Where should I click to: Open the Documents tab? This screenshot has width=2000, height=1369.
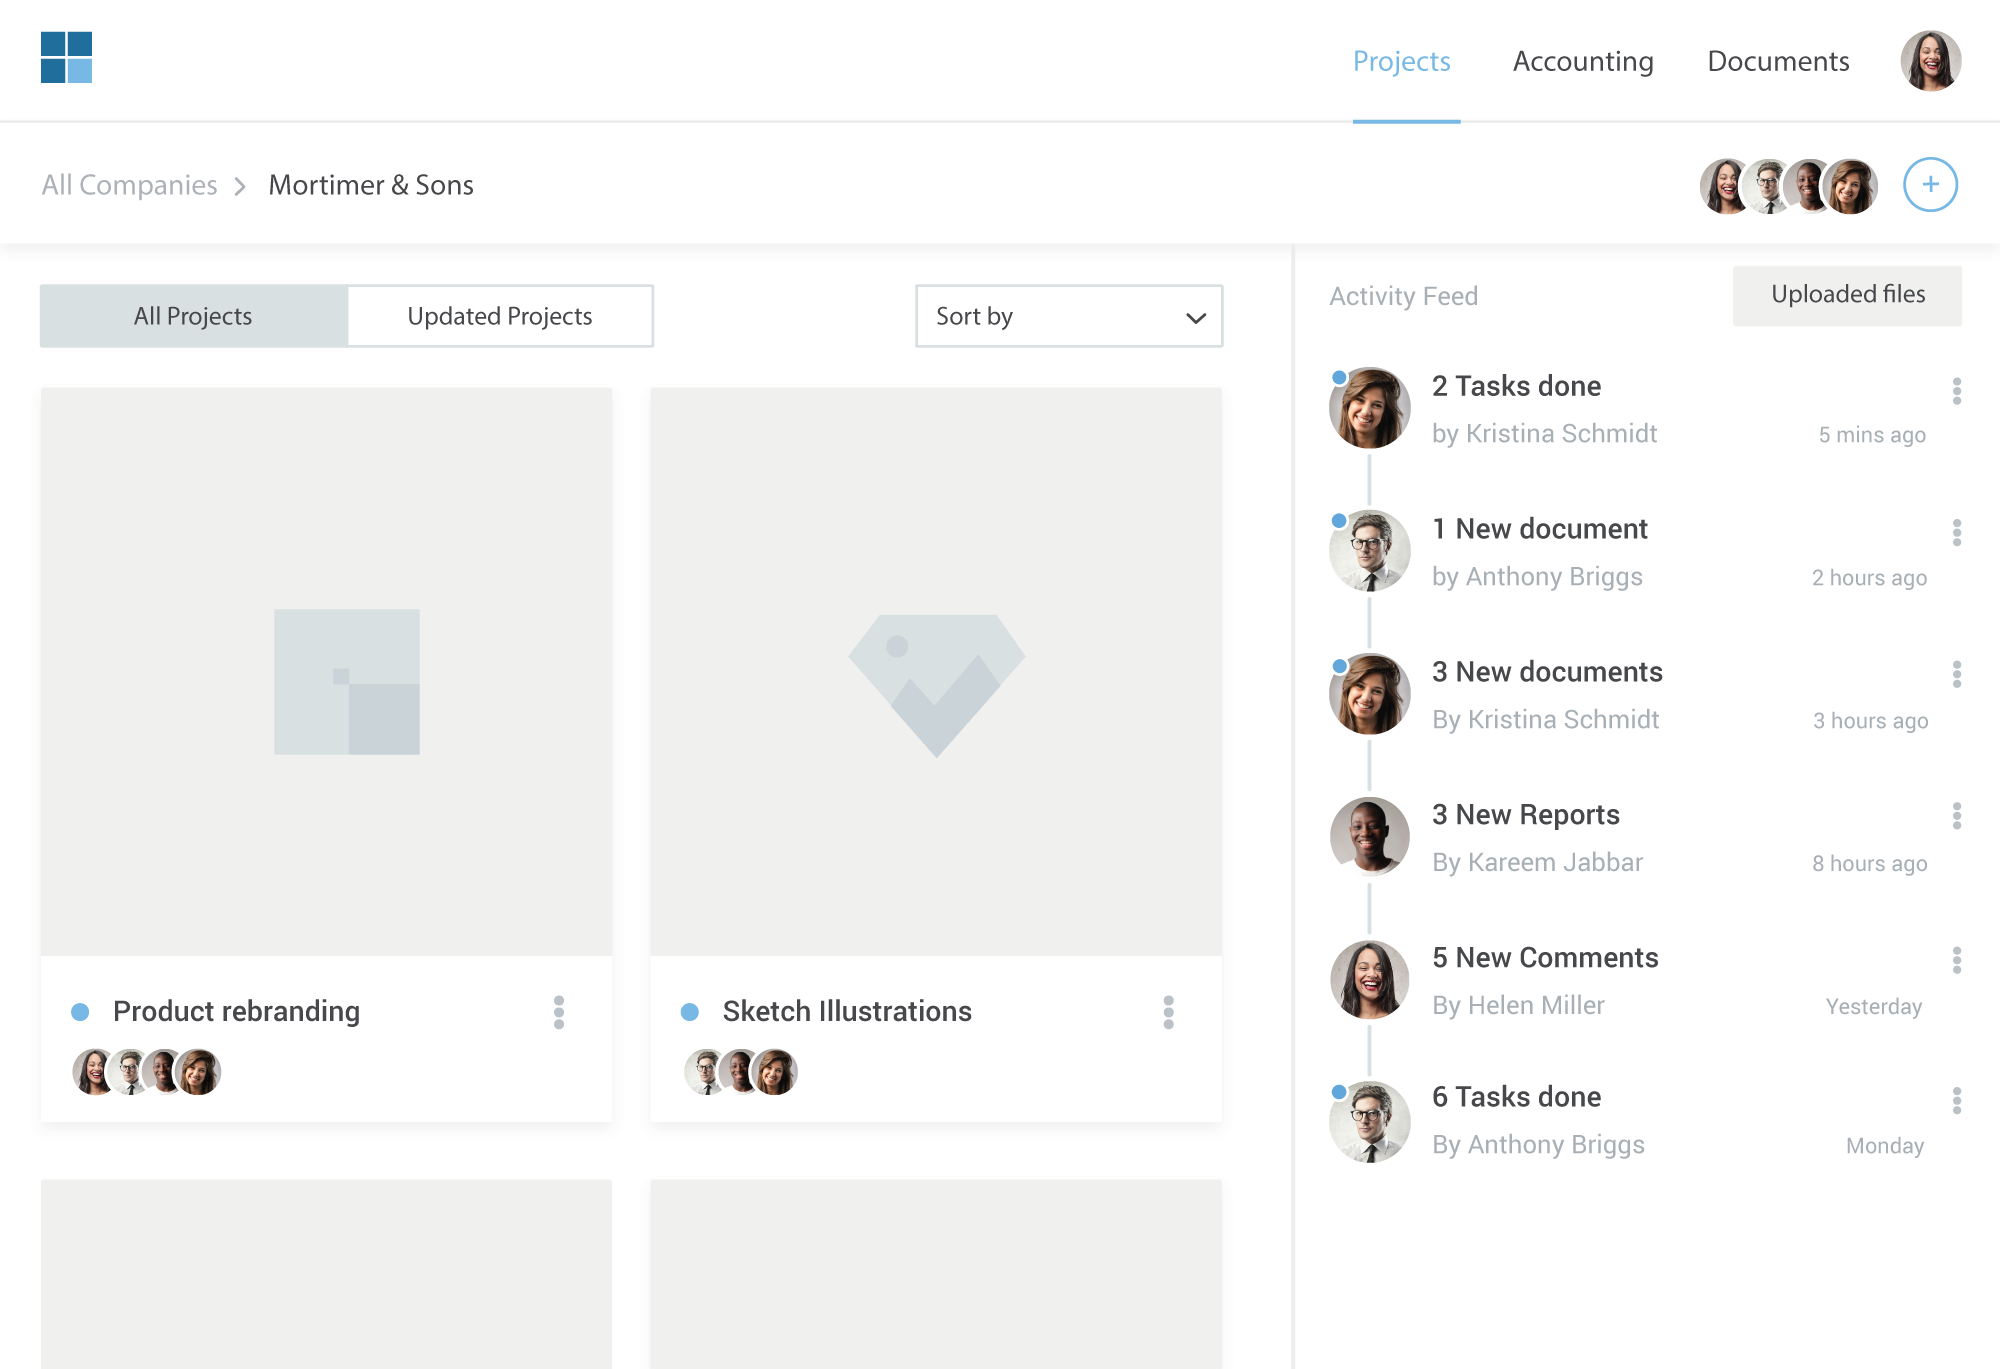1777,61
